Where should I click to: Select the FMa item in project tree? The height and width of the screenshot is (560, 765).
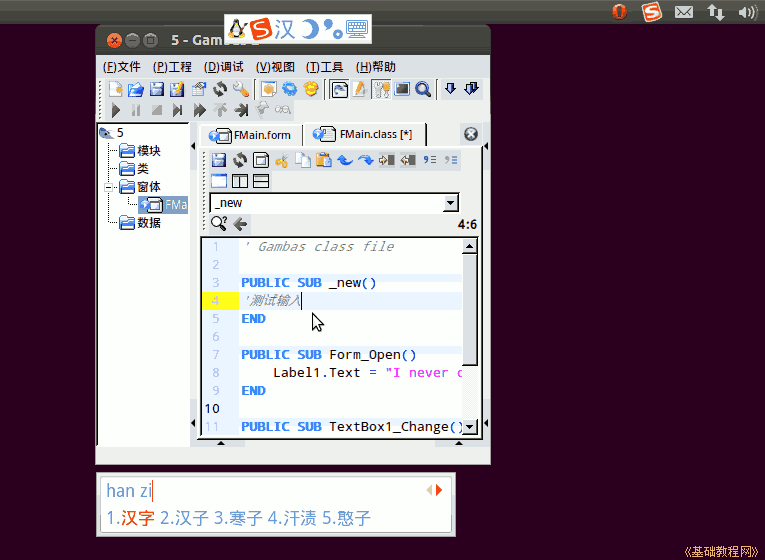coord(163,205)
